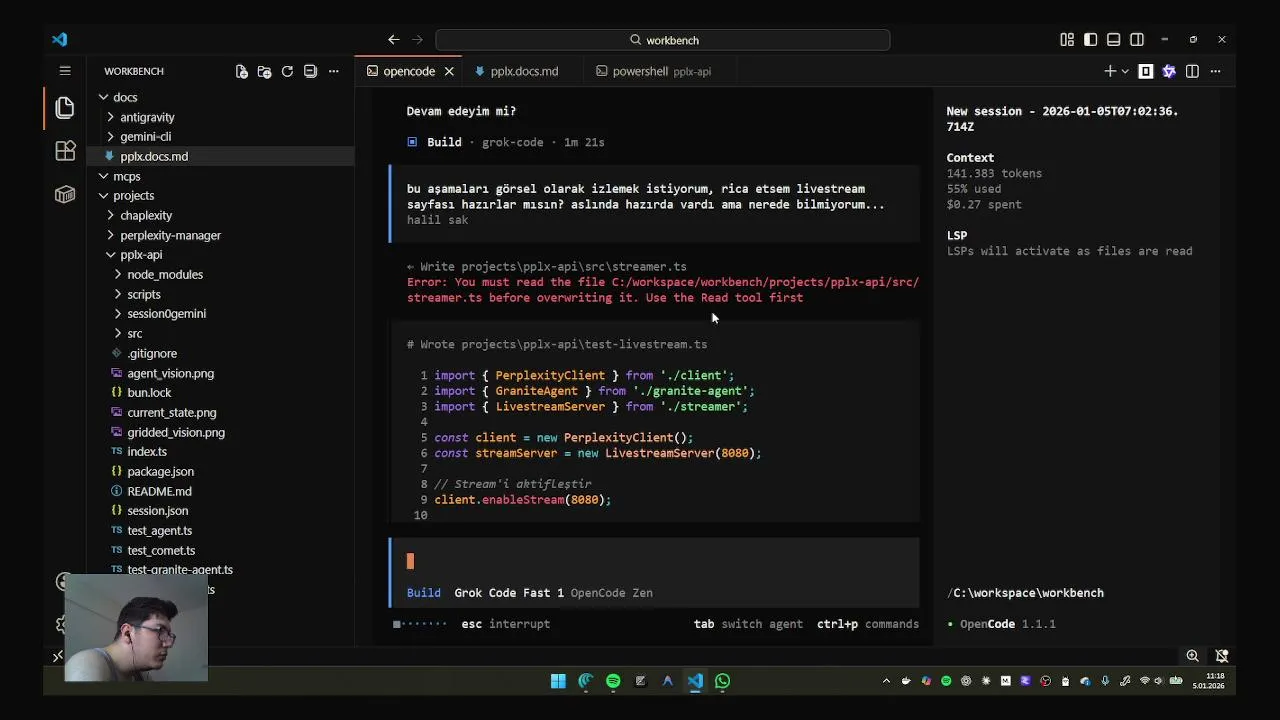Open current_state.png file
Image resolution: width=1280 pixels, height=720 pixels.
[x=171, y=412]
